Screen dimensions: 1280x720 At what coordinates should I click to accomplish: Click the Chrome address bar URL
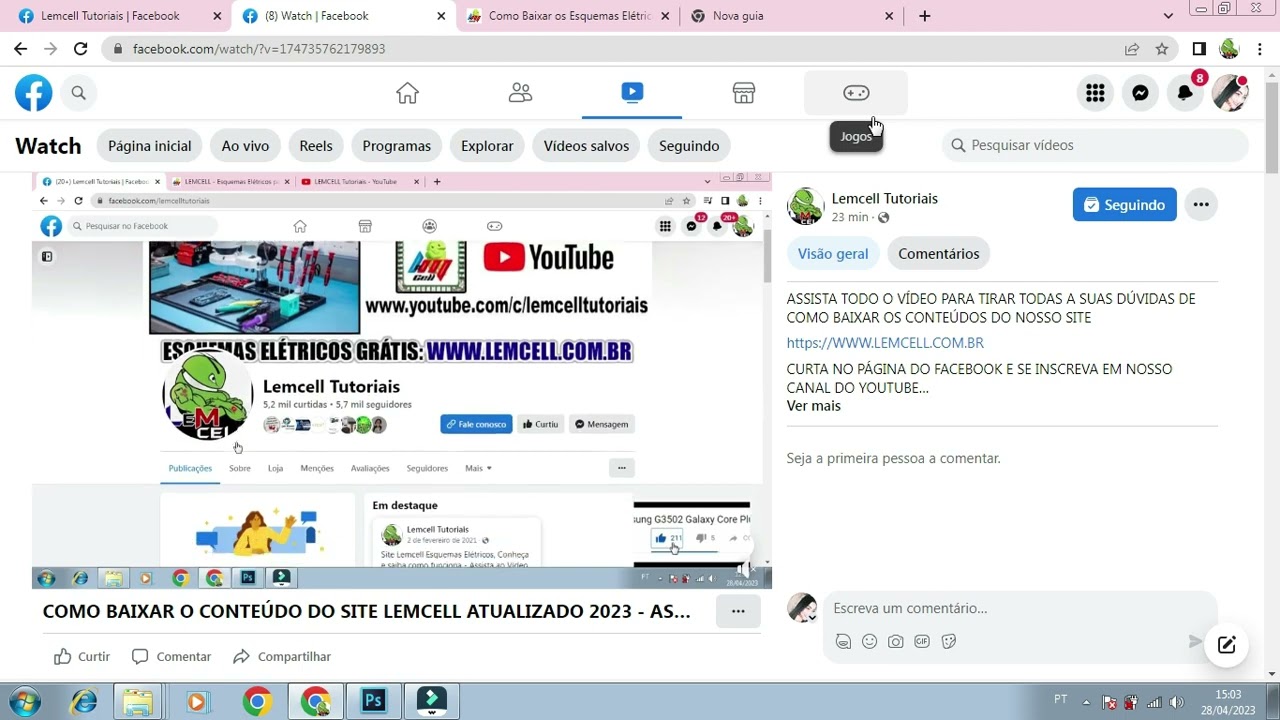click(x=259, y=48)
